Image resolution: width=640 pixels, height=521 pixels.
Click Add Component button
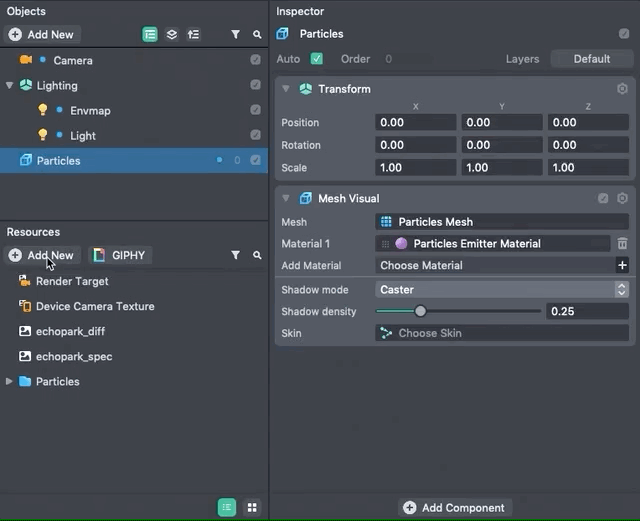[x=455, y=508]
